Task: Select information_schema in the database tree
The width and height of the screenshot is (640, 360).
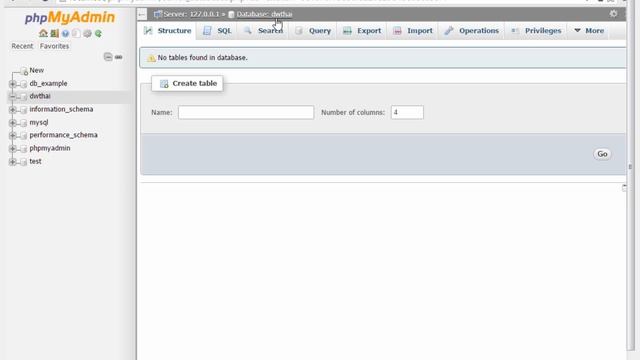Action: (61, 109)
